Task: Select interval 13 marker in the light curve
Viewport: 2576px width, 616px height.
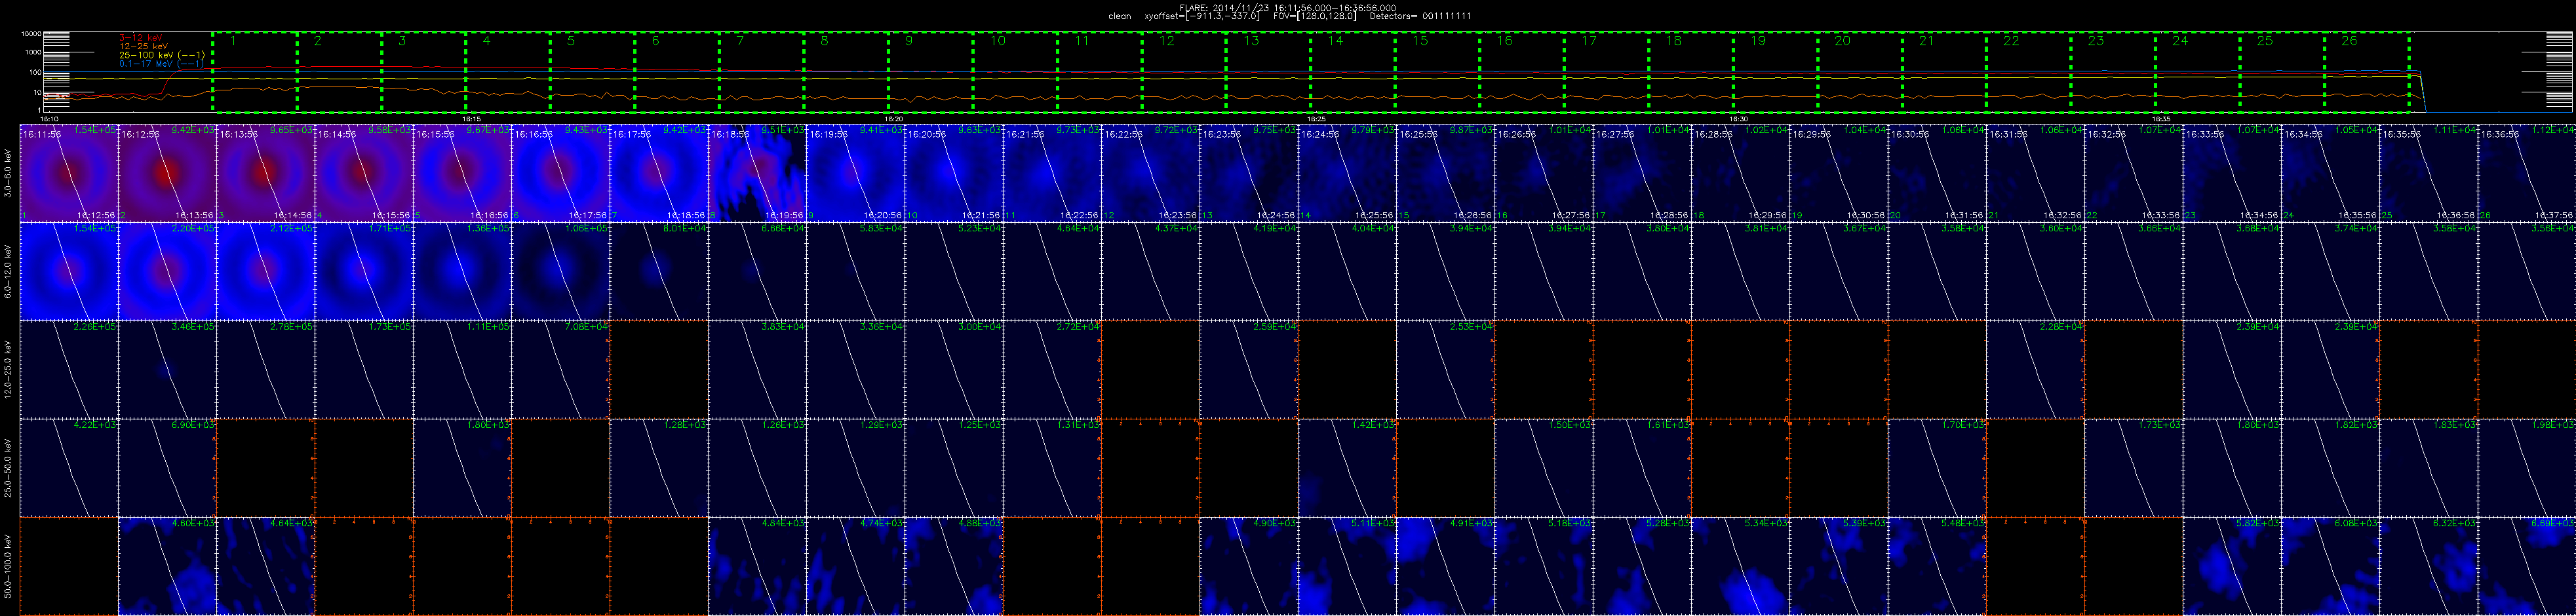Action: tap(1251, 41)
